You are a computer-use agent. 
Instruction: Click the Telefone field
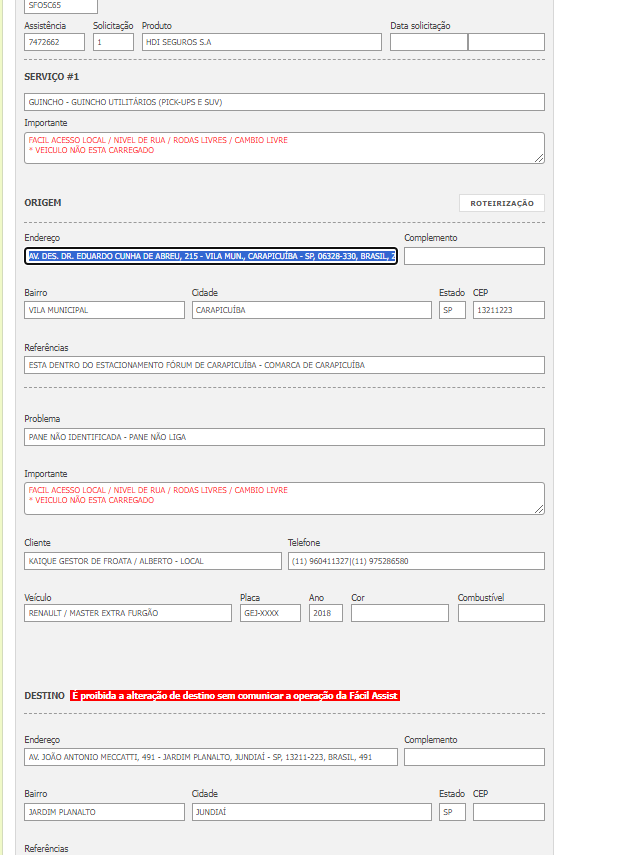[x=416, y=561]
